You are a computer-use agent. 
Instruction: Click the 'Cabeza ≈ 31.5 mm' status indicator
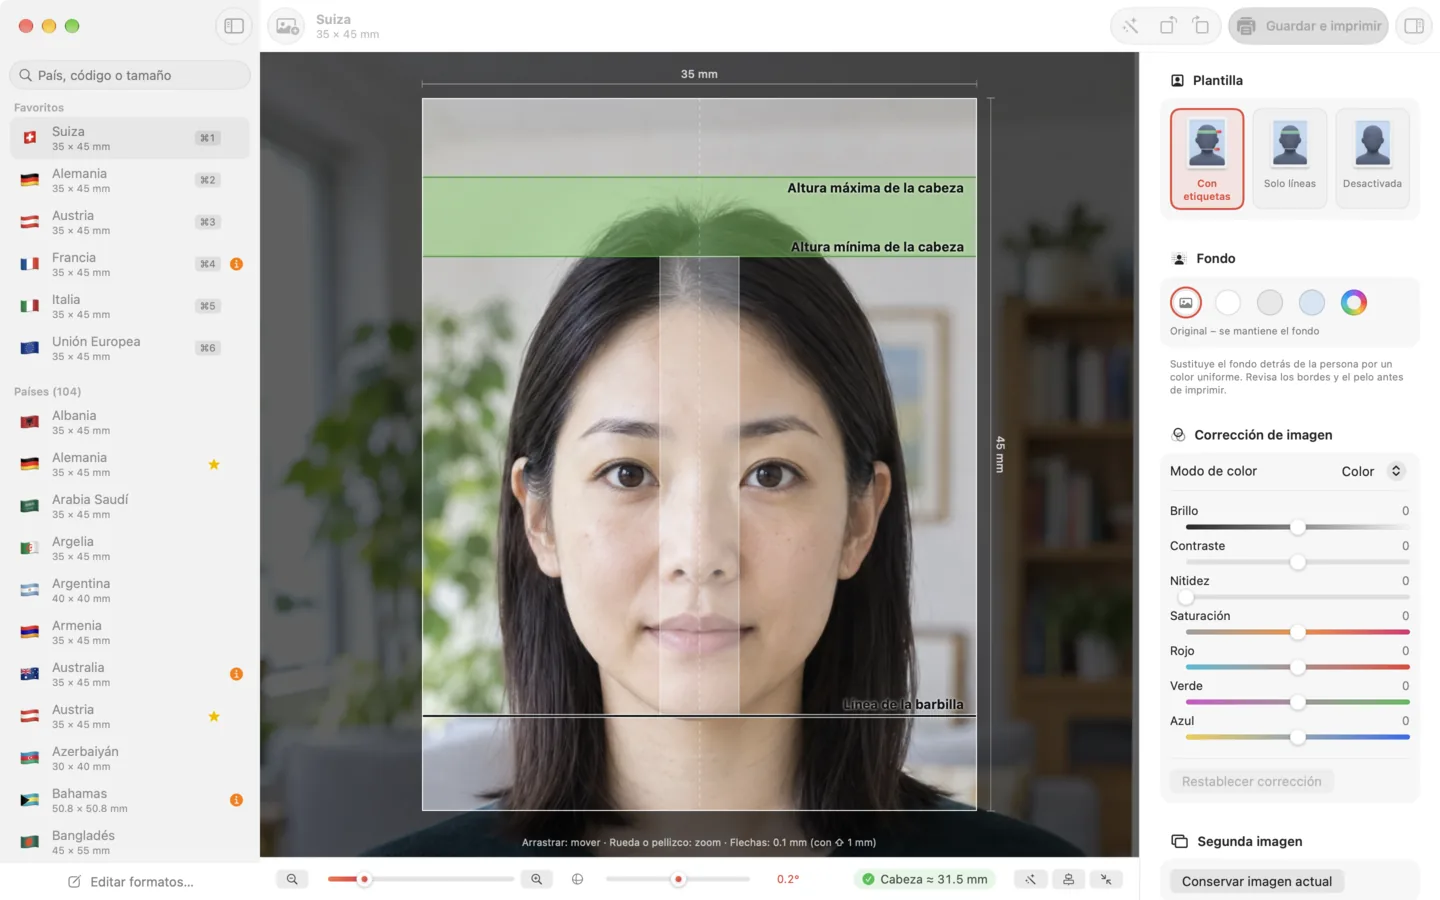pyautogui.click(x=925, y=879)
